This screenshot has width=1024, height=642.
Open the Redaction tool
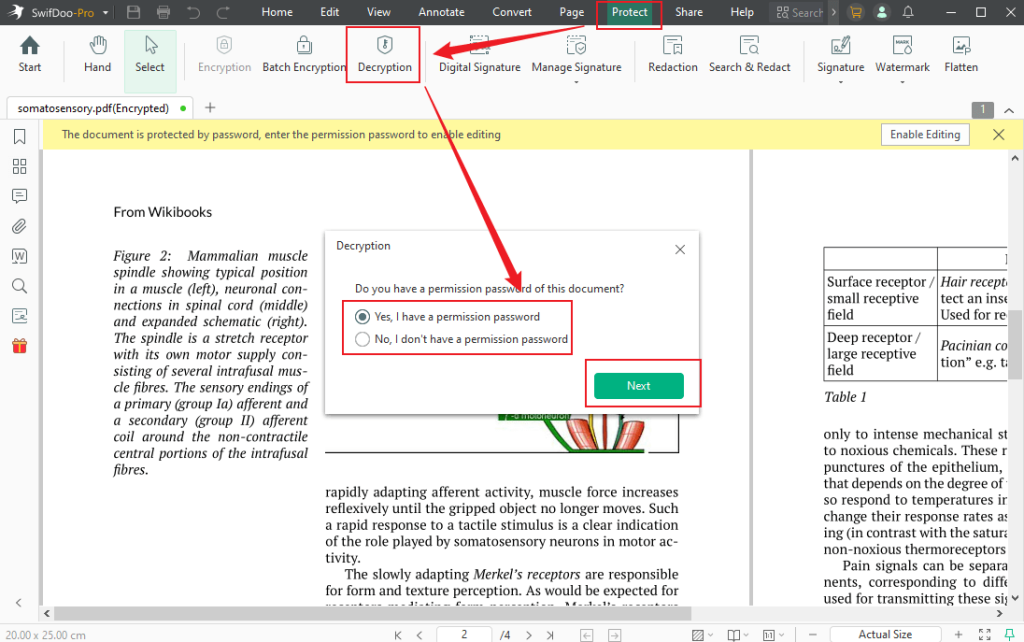(x=672, y=55)
